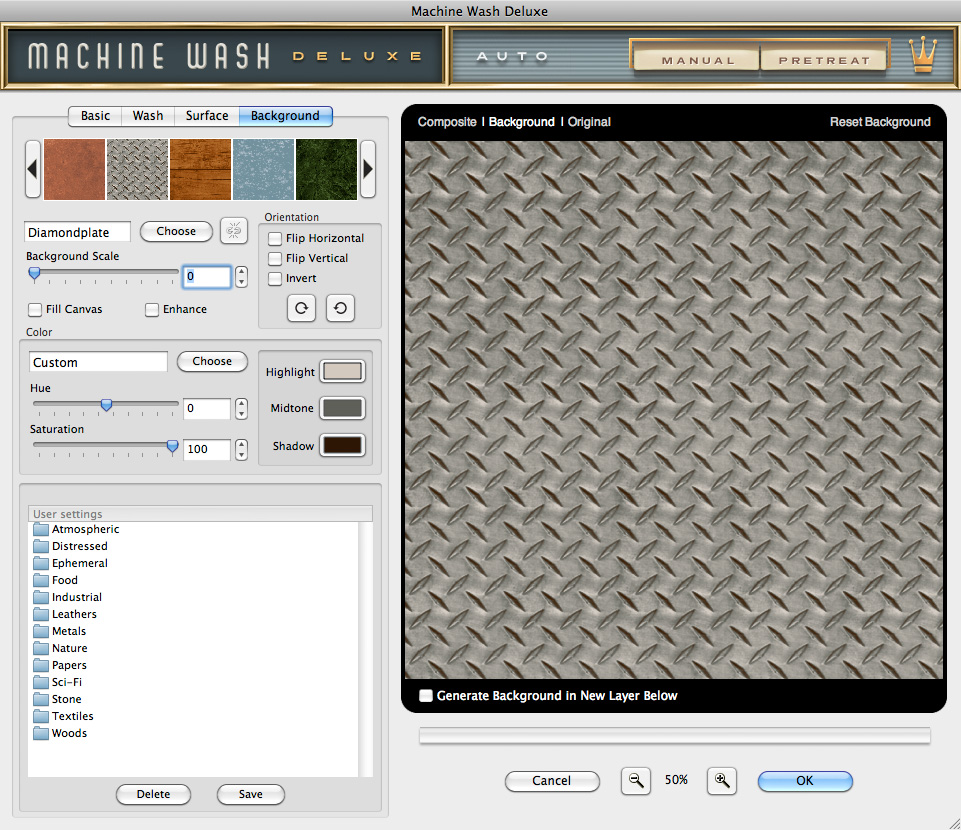Open the Sci-Fi folder
The width and height of the screenshot is (961, 830).
click(58, 682)
